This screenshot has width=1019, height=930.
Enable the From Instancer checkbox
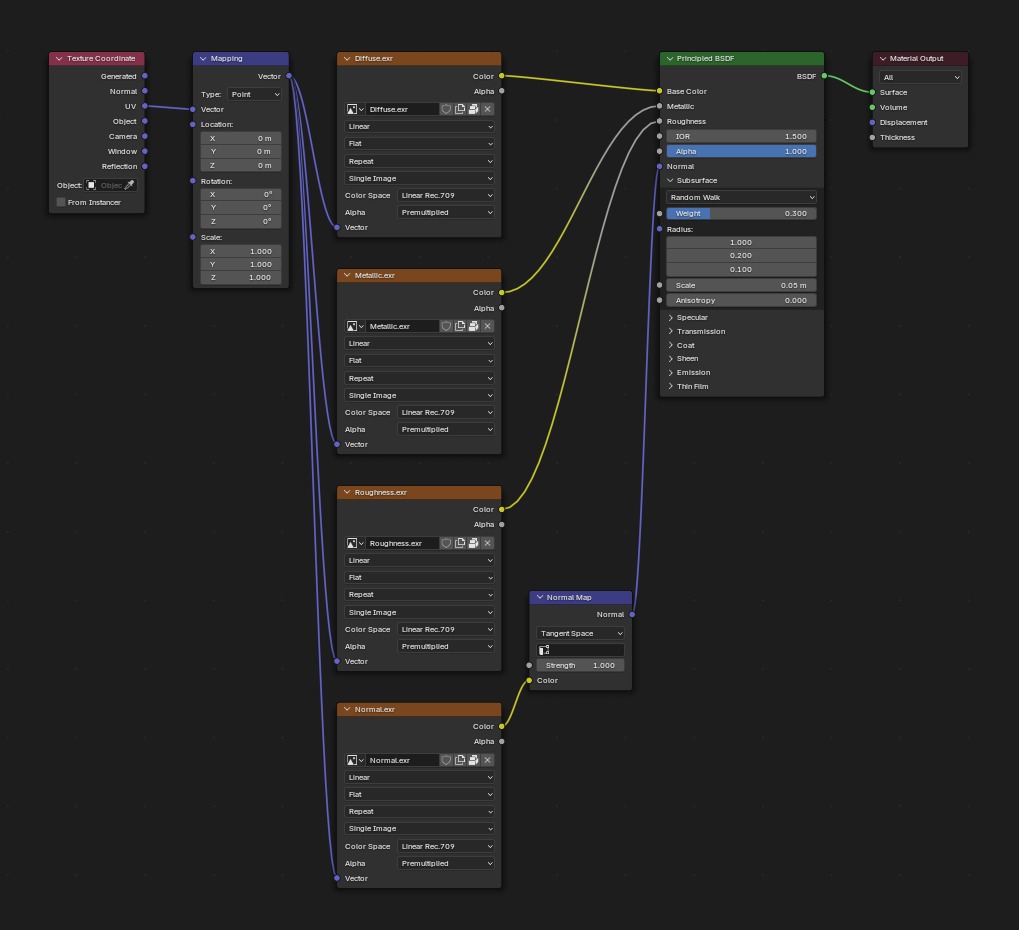click(61, 202)
